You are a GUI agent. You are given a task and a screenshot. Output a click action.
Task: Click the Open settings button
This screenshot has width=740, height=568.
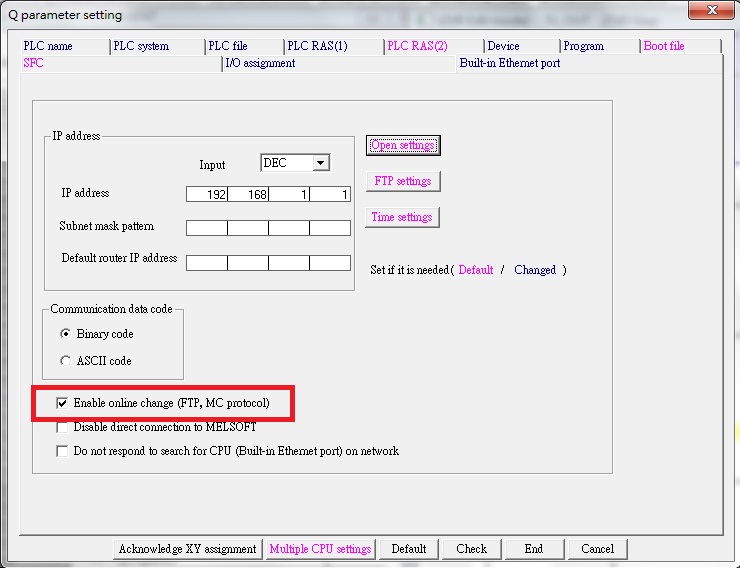point(402,145)
